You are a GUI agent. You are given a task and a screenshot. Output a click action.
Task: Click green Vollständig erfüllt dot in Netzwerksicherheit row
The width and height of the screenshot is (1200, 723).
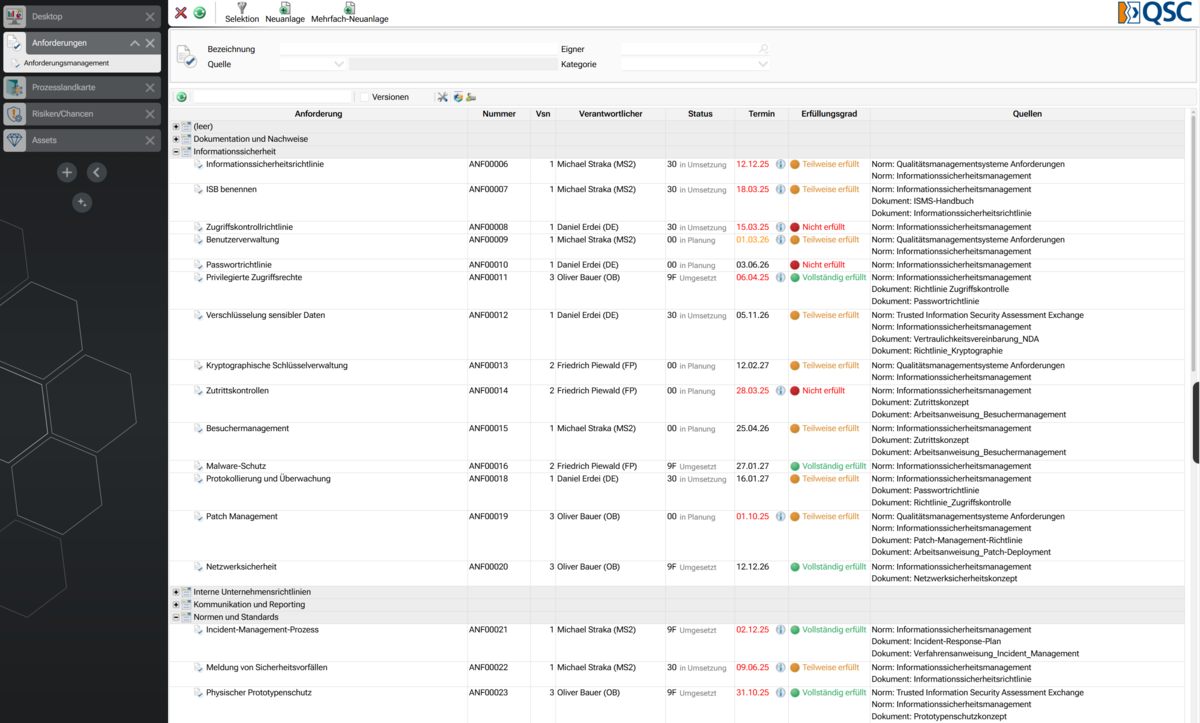tap(795, 567)
